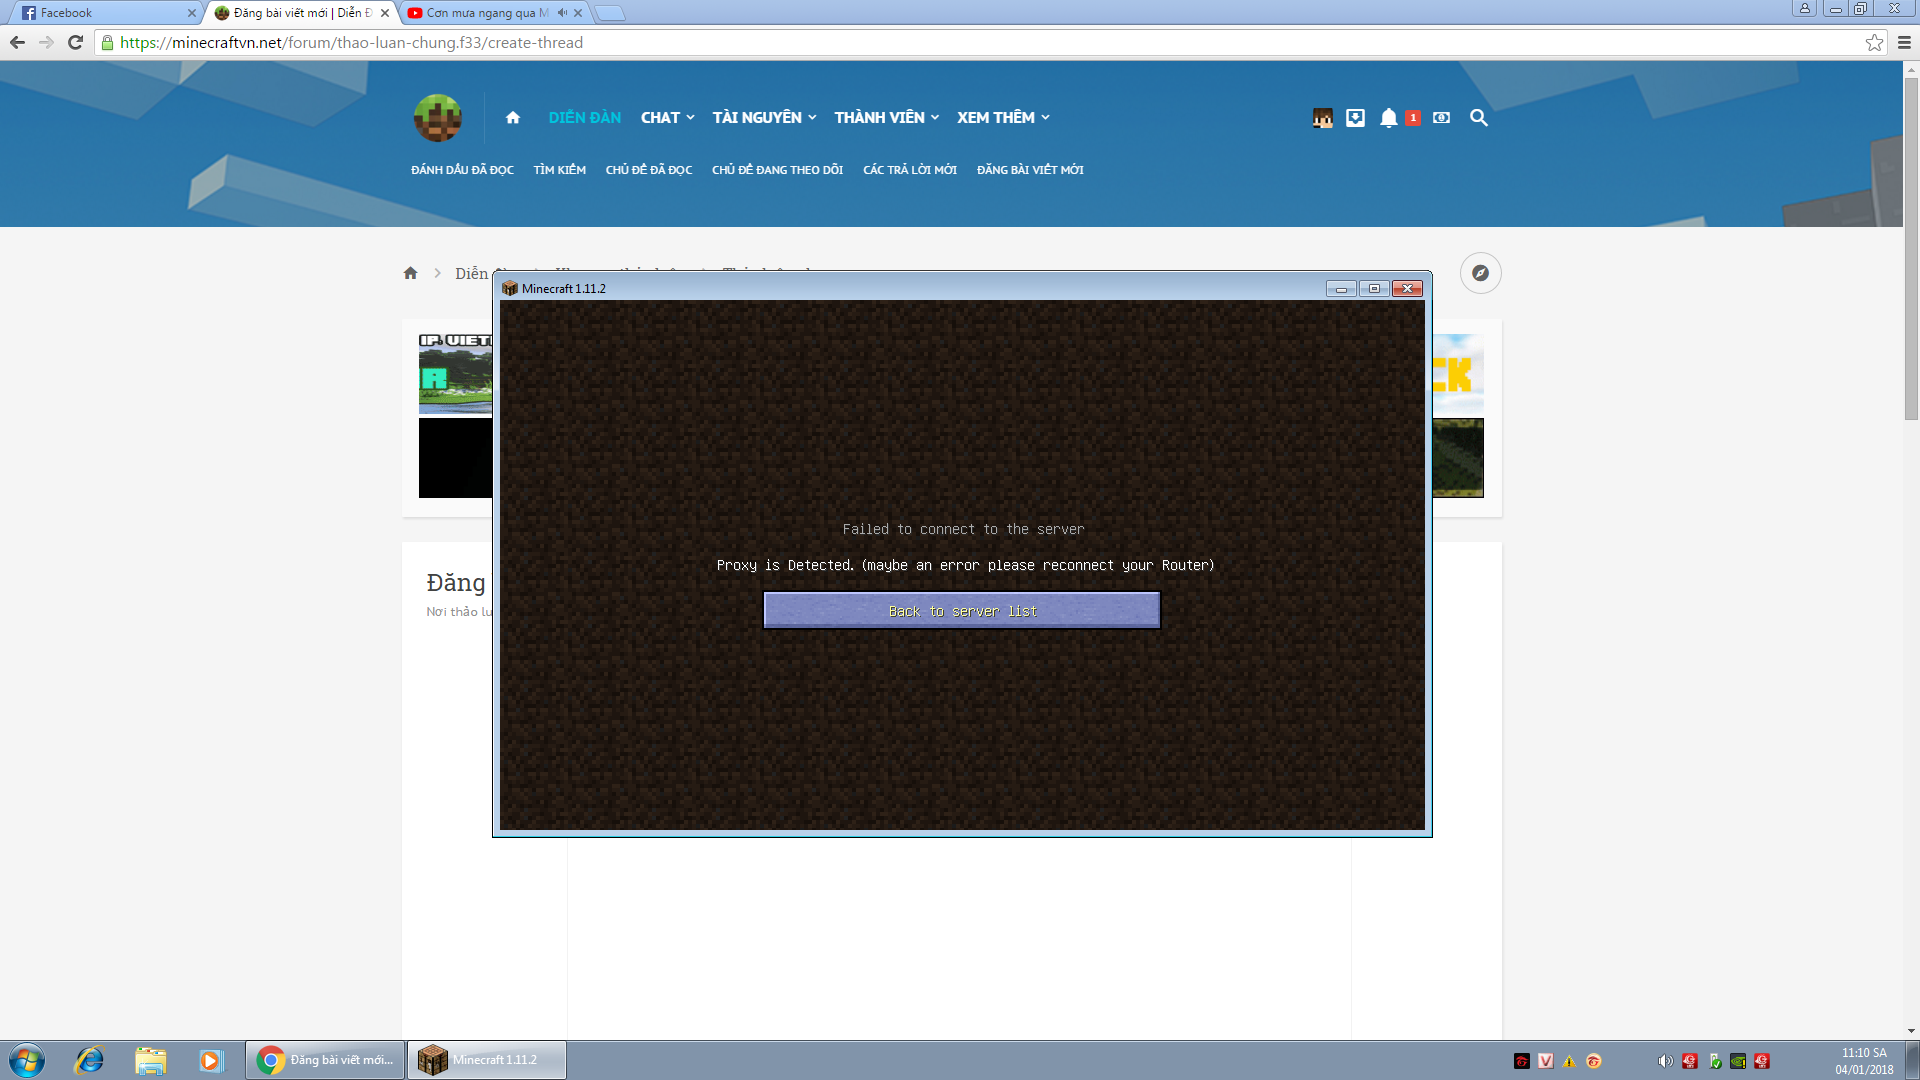The width and height of the screenshot is (1920, 1080).
Task: Open the DIỄN ĐÀN menu item
Action: click(584, 118)
